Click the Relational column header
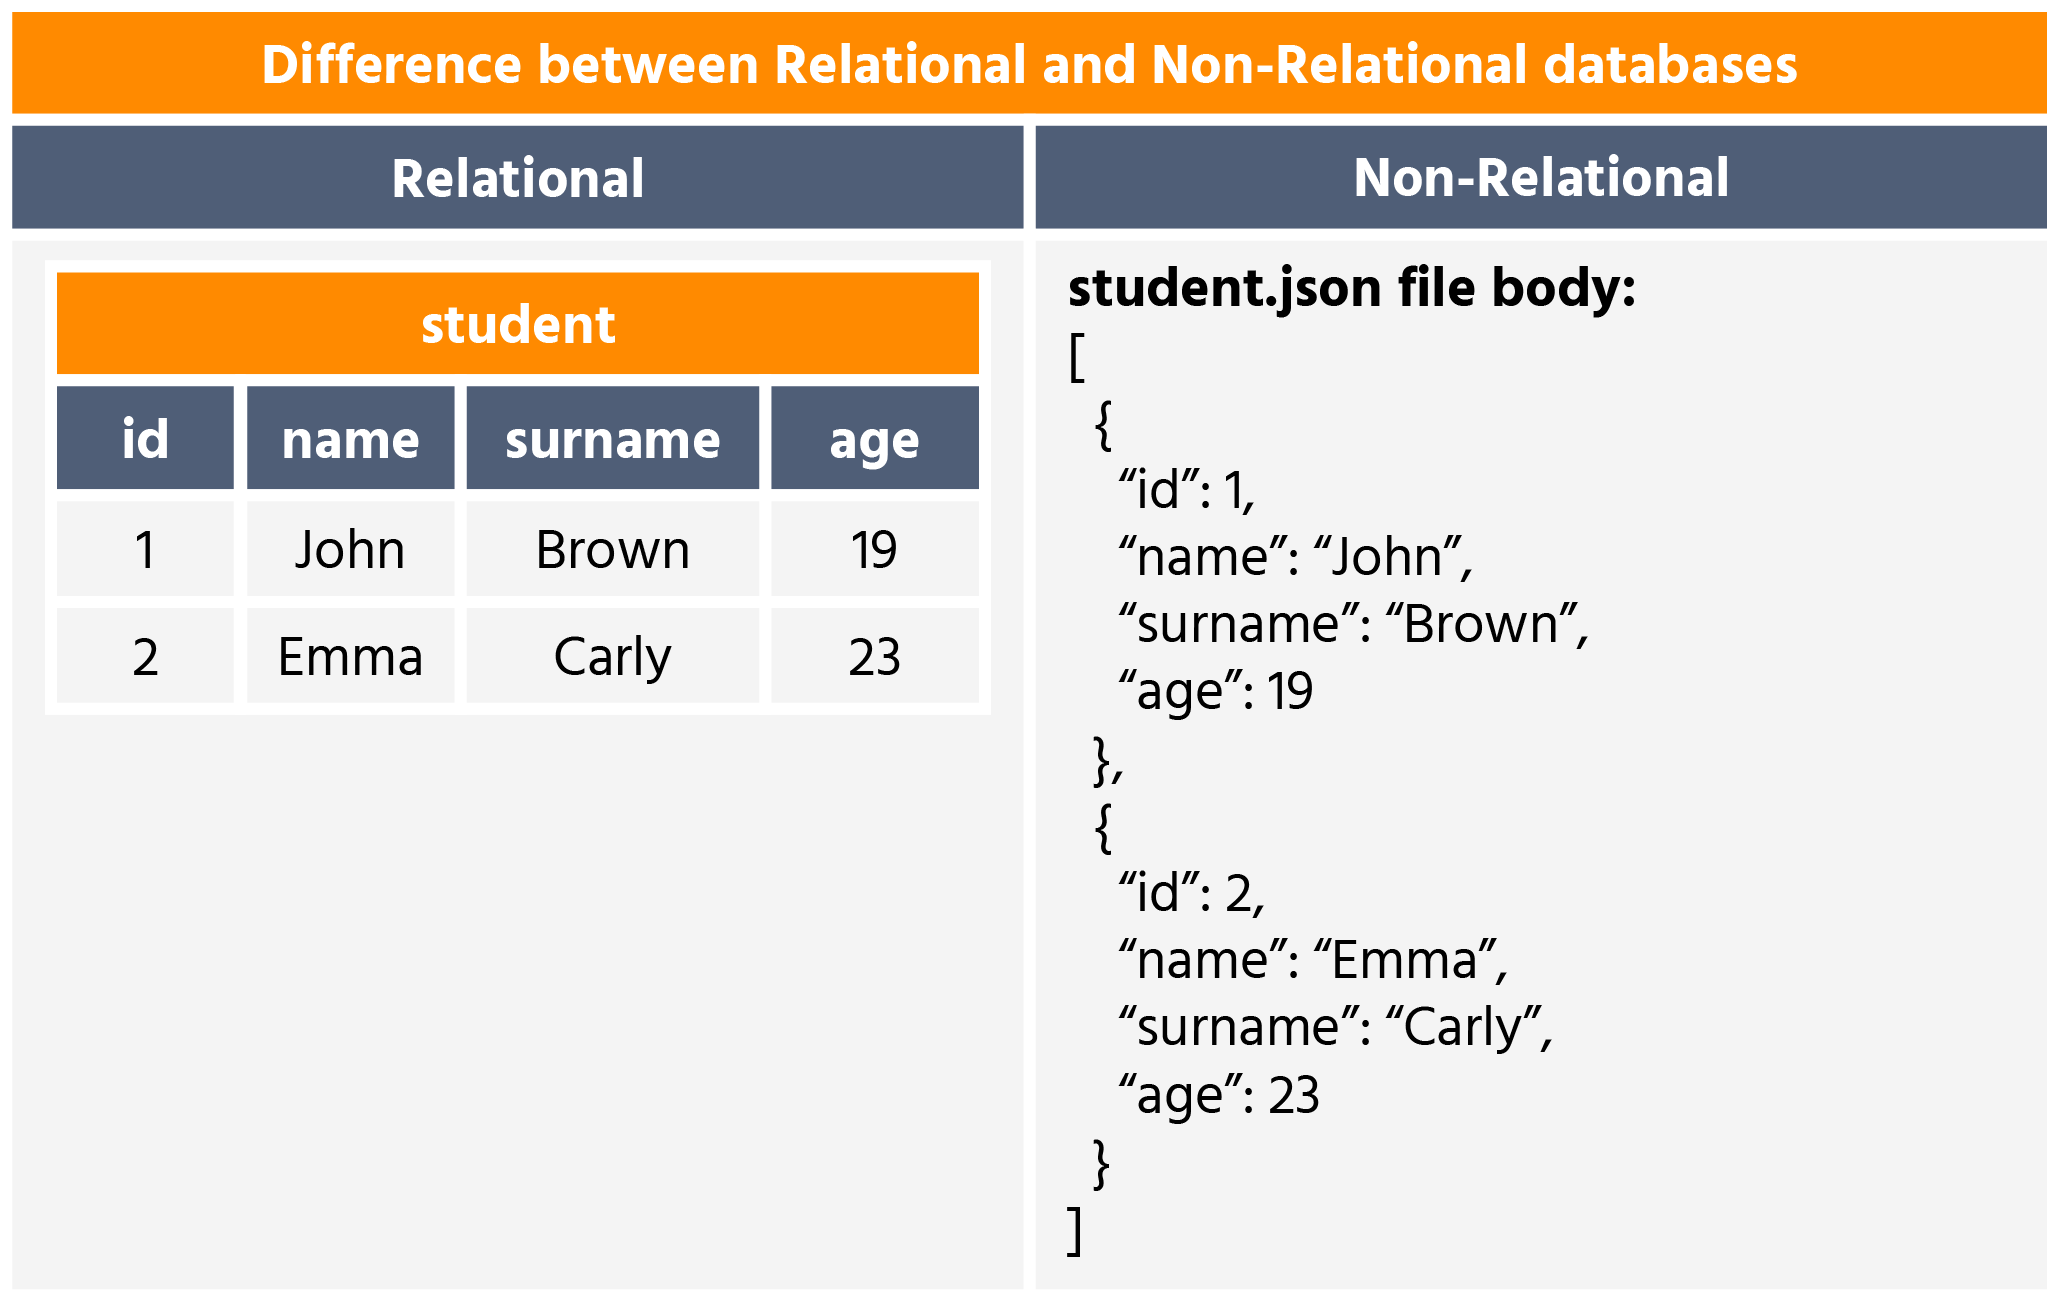This screenshot has width=2059, height=1302. [517, 178]
